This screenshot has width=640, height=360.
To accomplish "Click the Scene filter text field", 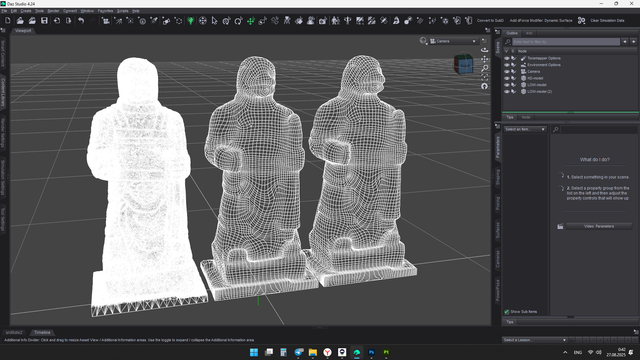I will (566, 42).
